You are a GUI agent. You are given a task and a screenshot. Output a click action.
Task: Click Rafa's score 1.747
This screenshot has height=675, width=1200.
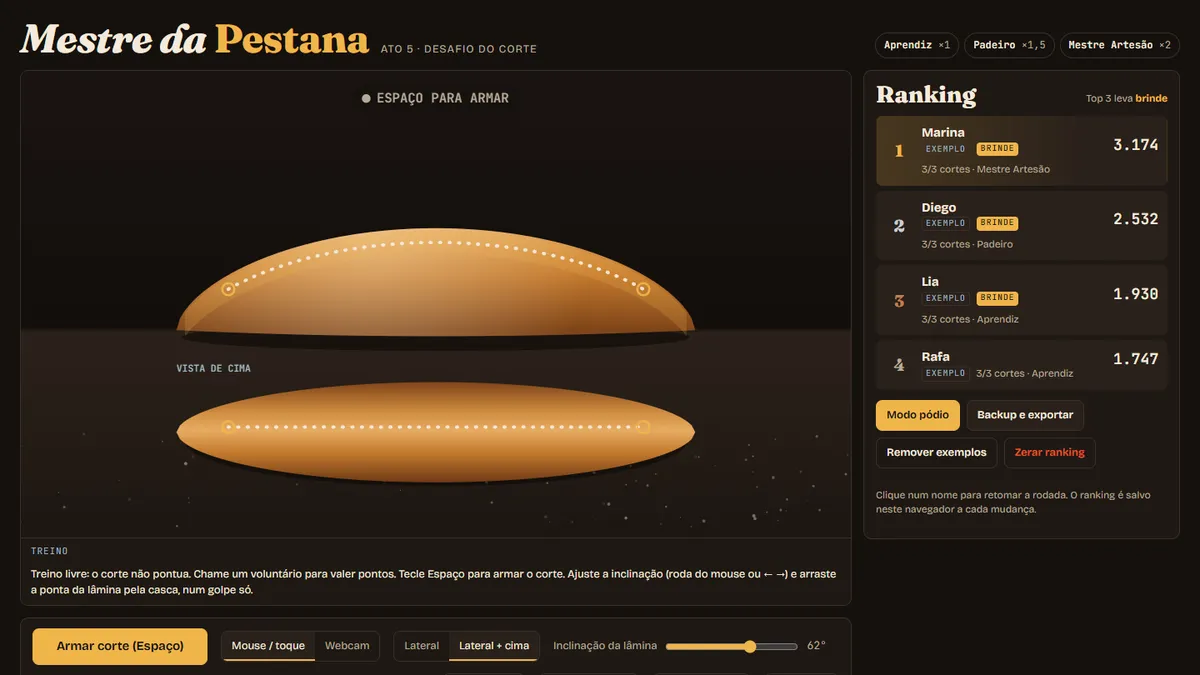click(x=1135, y=359)
